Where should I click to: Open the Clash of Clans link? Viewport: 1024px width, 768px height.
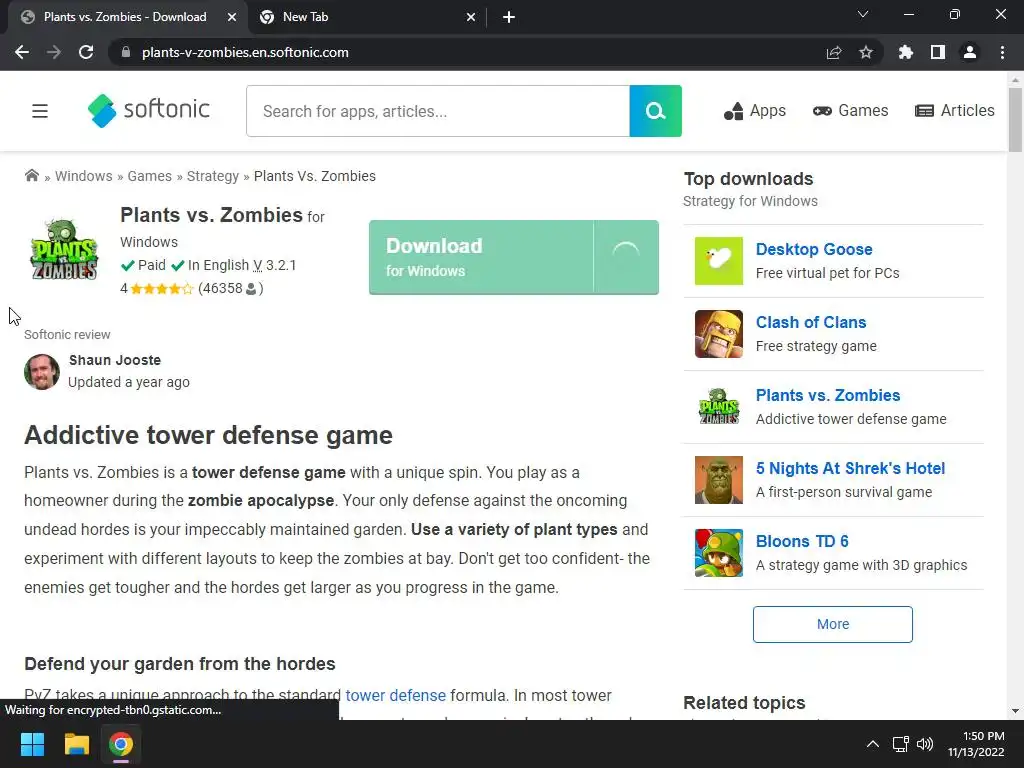coord(810,323)
